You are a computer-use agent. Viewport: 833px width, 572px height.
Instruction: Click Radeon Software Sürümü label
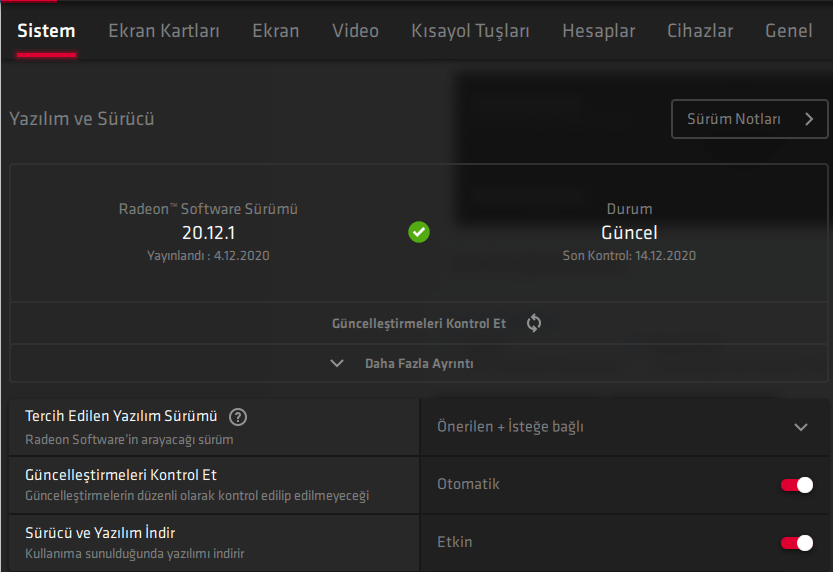coord(208,209)
